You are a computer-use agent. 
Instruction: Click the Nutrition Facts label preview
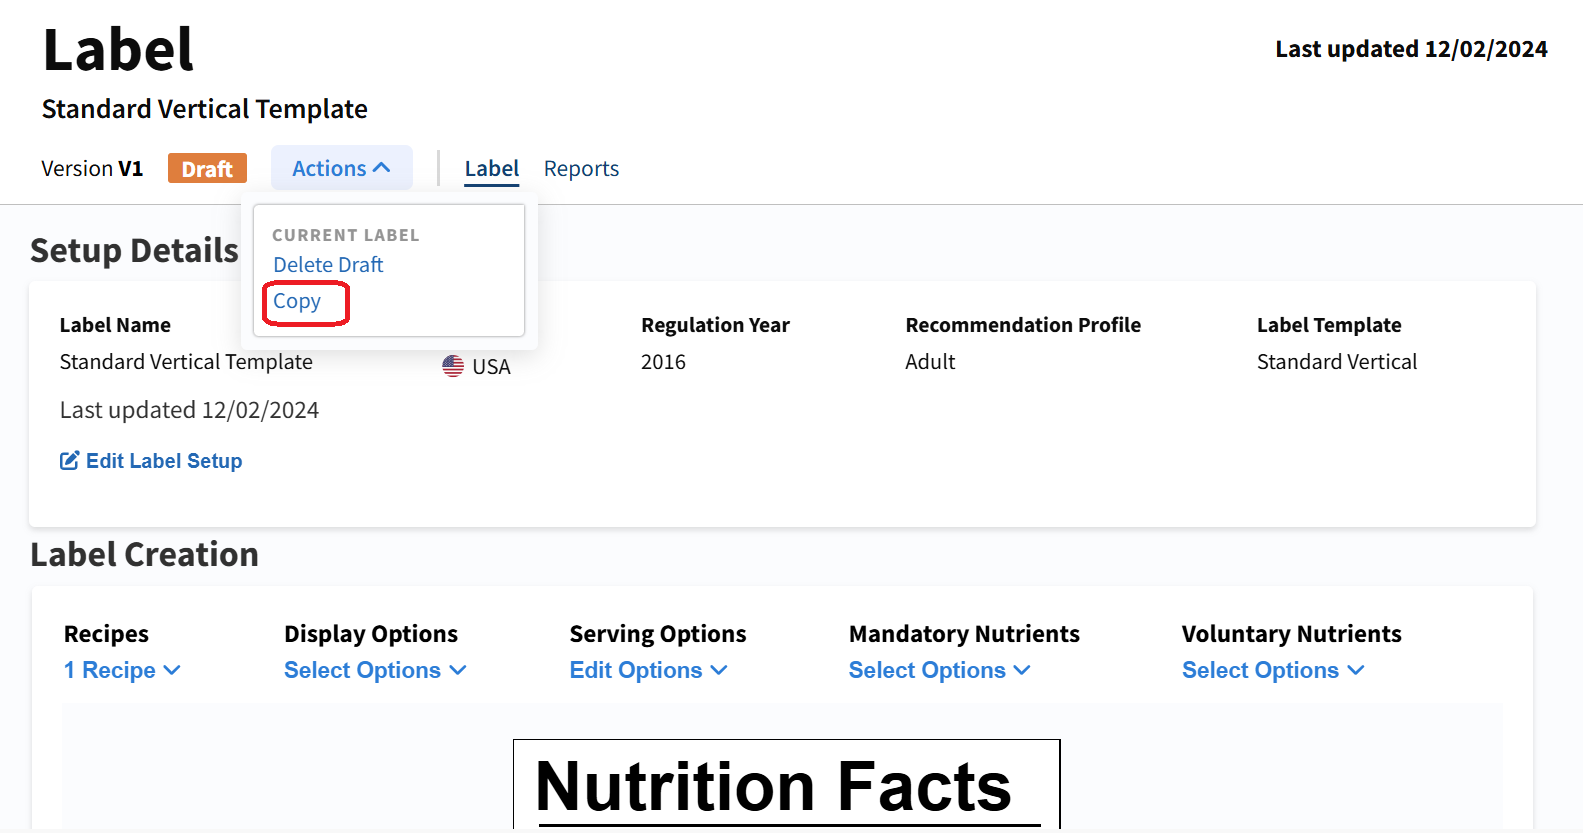[x=786, y=788]
